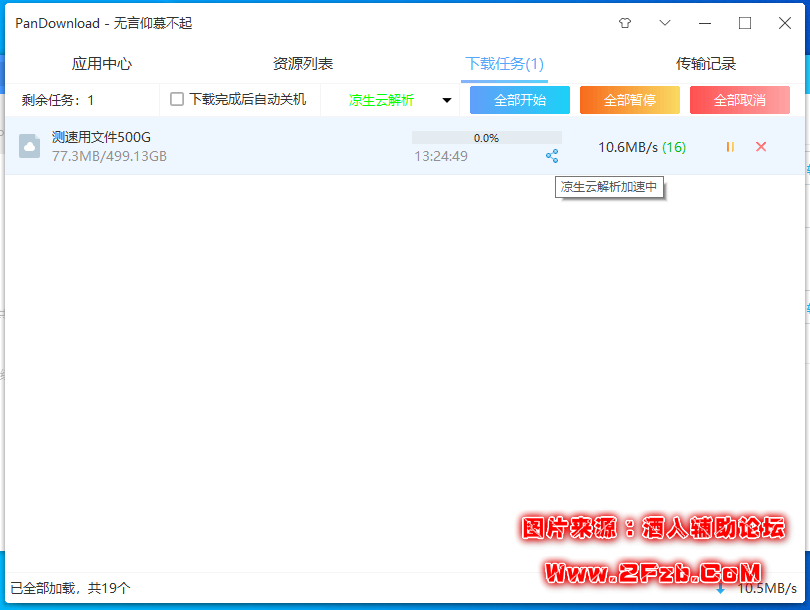Open the 资源列表 tab

(x=303, y=62)
